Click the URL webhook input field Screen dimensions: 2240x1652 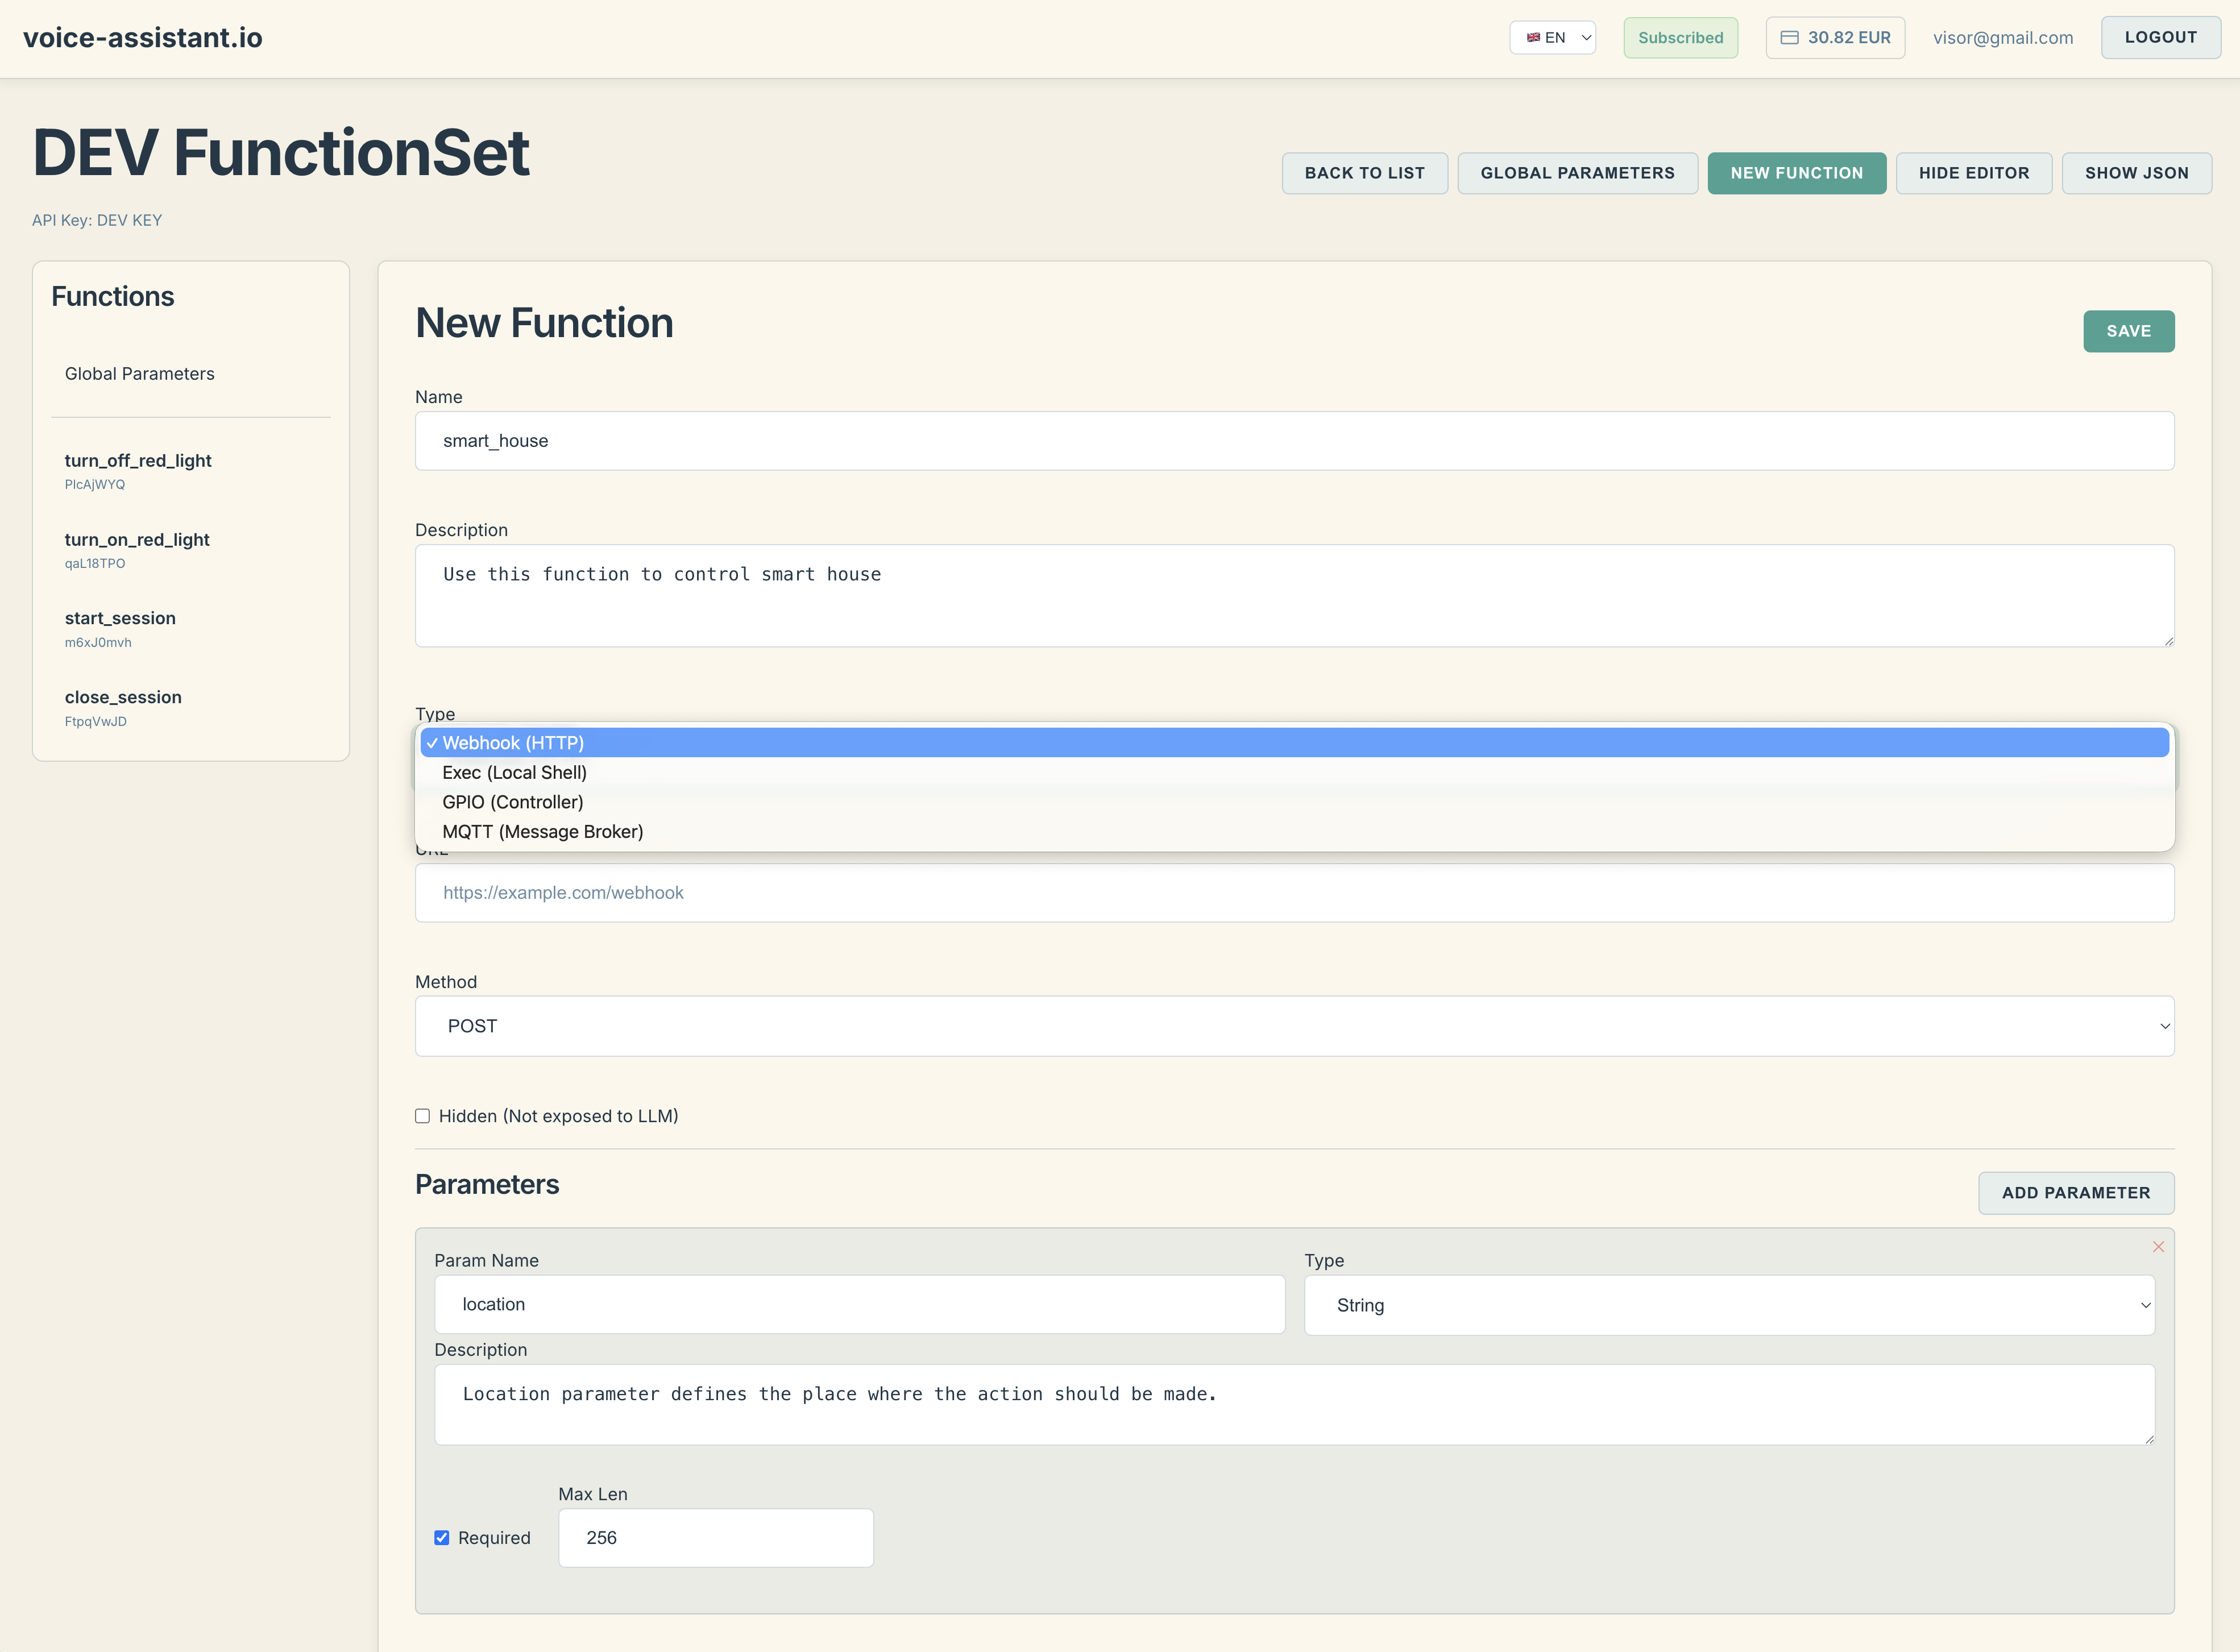click(x=1294, y=893)
